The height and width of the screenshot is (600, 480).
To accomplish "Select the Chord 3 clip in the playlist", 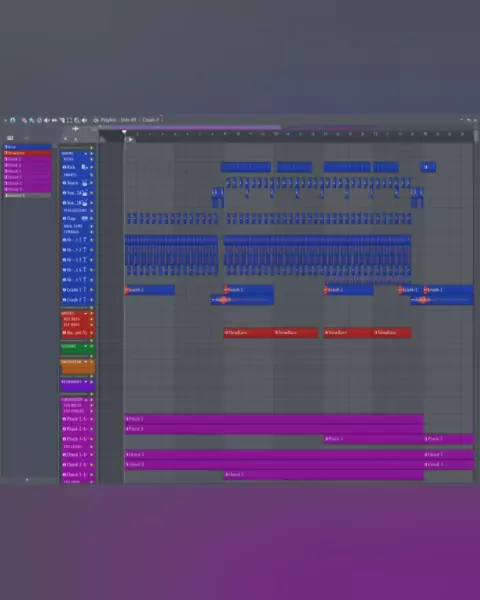I will (x=324, y=474).
